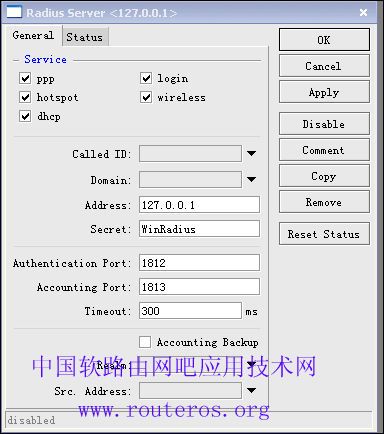Viewport: 384px width, 434px height.
Task: Expand the Src. Address field arrow
Action: 251,390
